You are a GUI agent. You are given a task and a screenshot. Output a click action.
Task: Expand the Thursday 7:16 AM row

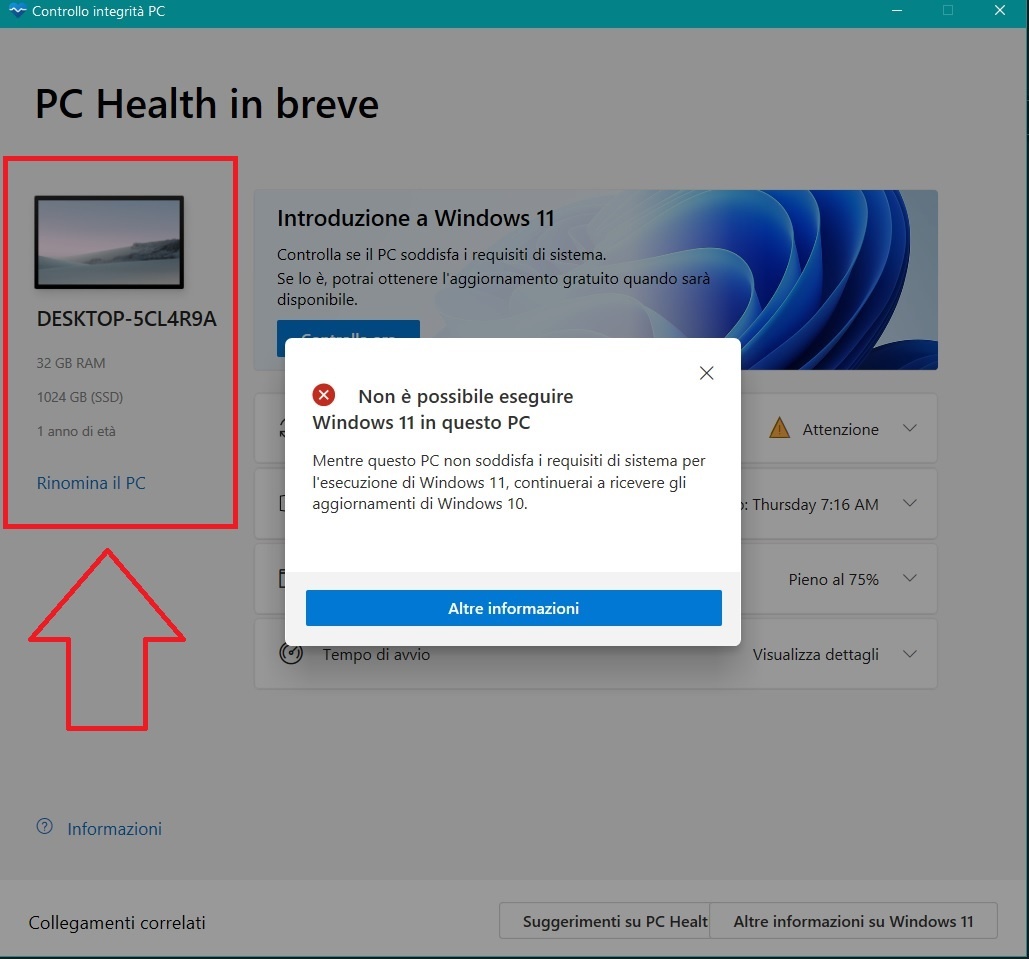910,503
